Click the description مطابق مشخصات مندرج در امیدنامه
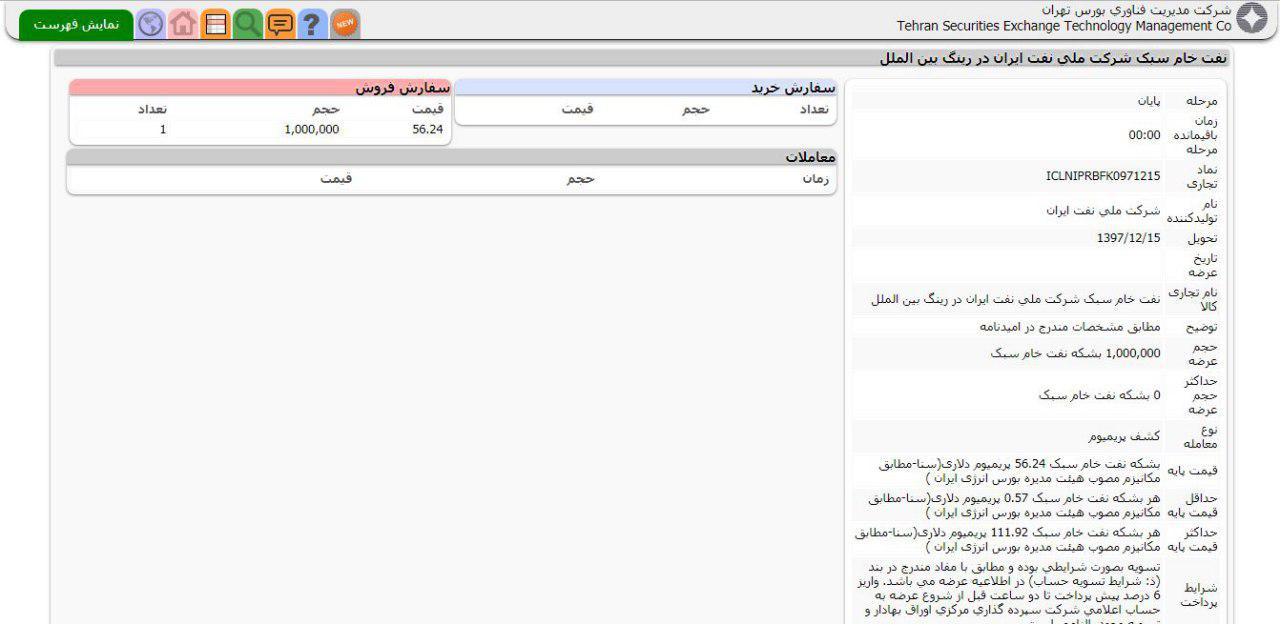 click(1070, 326)
